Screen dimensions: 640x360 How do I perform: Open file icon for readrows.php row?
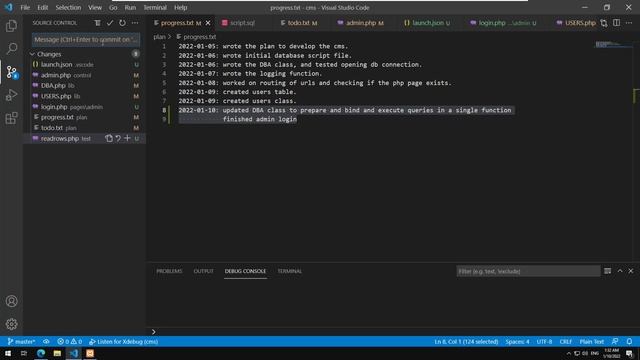point(109,138)
